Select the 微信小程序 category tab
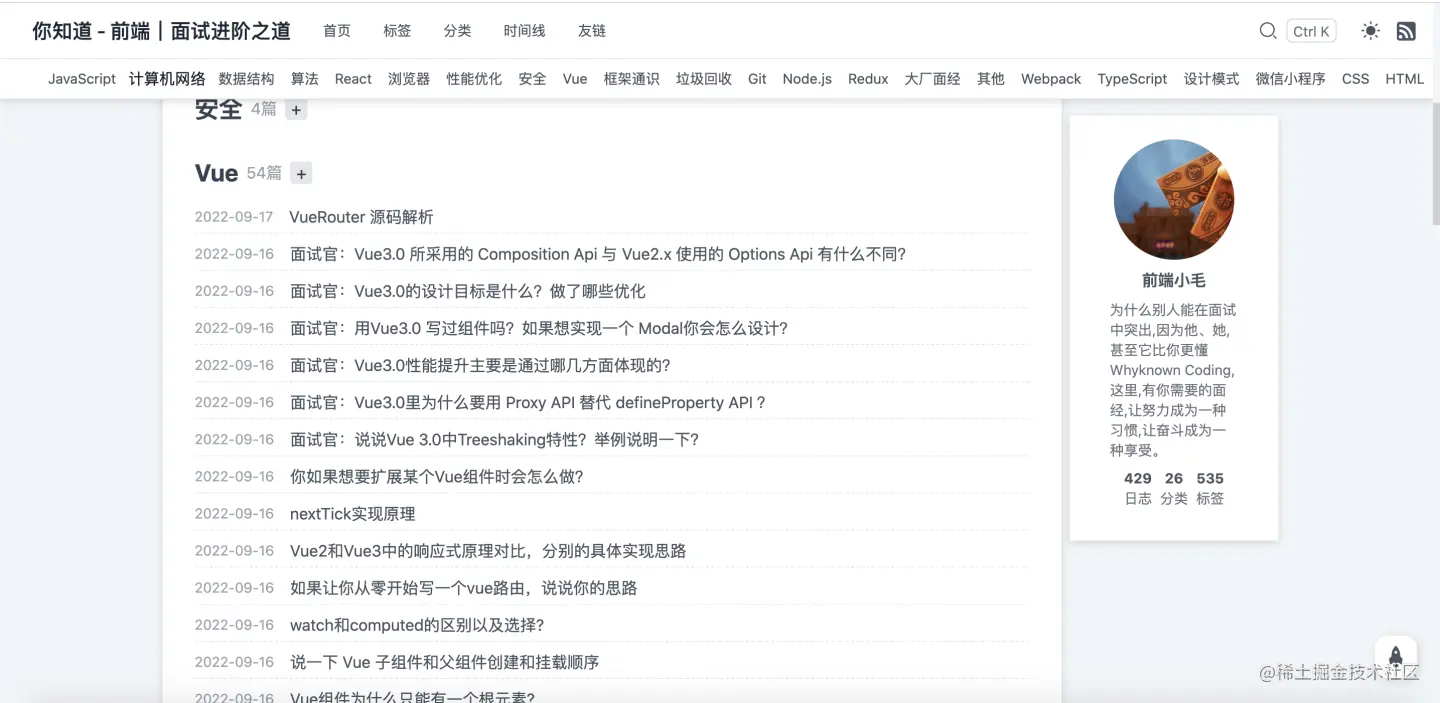Image resolution: width=1440 pixels, height=703 pixels. 1290,79
